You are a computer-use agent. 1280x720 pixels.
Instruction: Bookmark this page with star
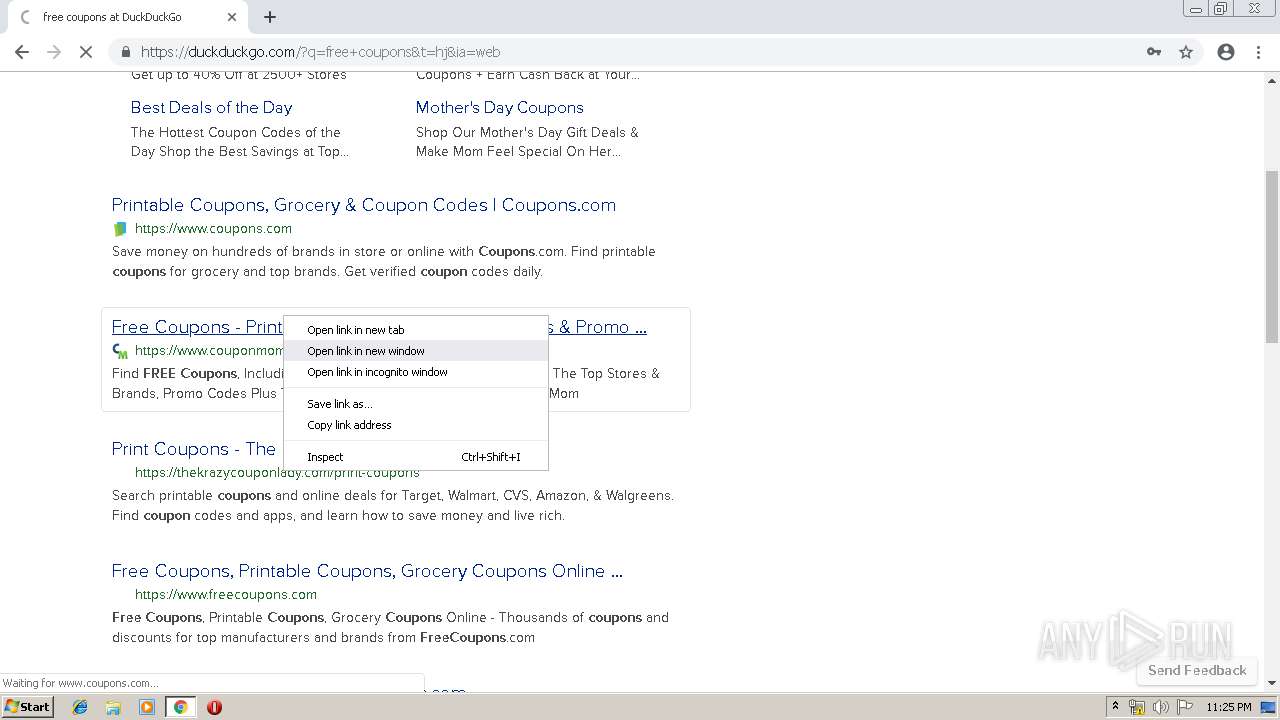pyautogui.click(x=1186, y=52)
